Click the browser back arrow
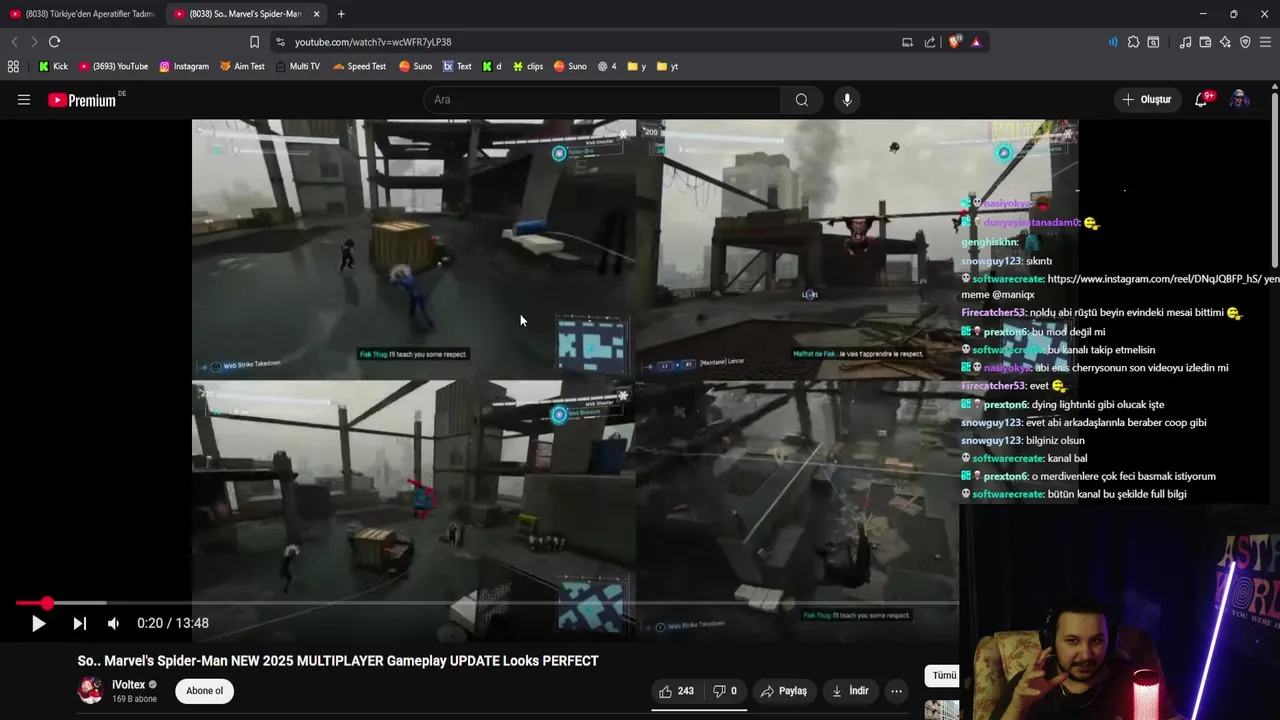 tap(14, 42)
